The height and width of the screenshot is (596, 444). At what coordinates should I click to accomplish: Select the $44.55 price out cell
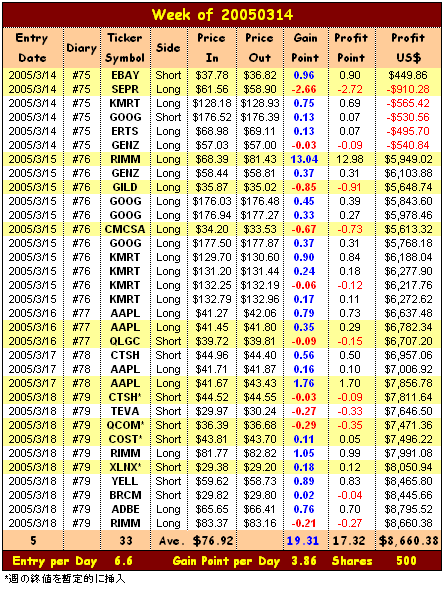pos(260,397)
